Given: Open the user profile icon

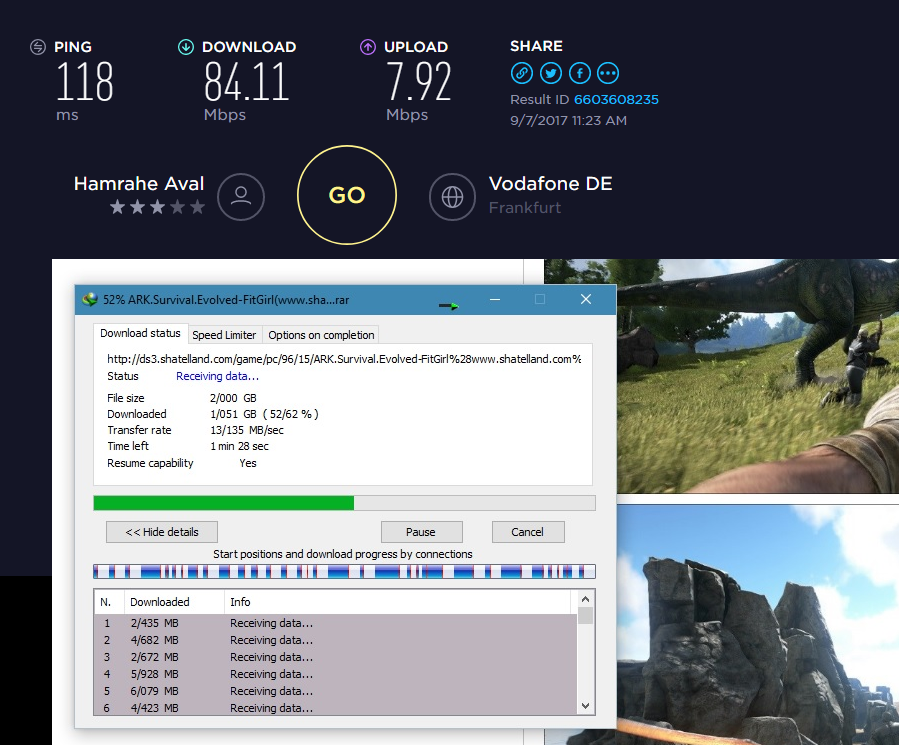Looking at the screenshot, I should [241, 197].
